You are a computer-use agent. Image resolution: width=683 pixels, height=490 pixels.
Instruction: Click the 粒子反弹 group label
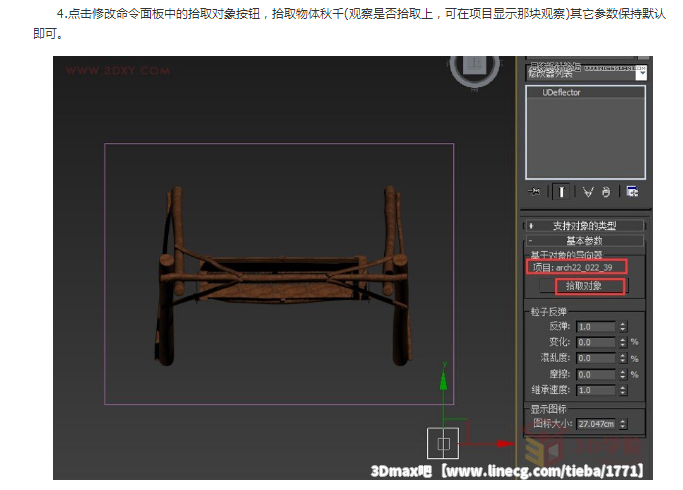(x=548, y=312)
